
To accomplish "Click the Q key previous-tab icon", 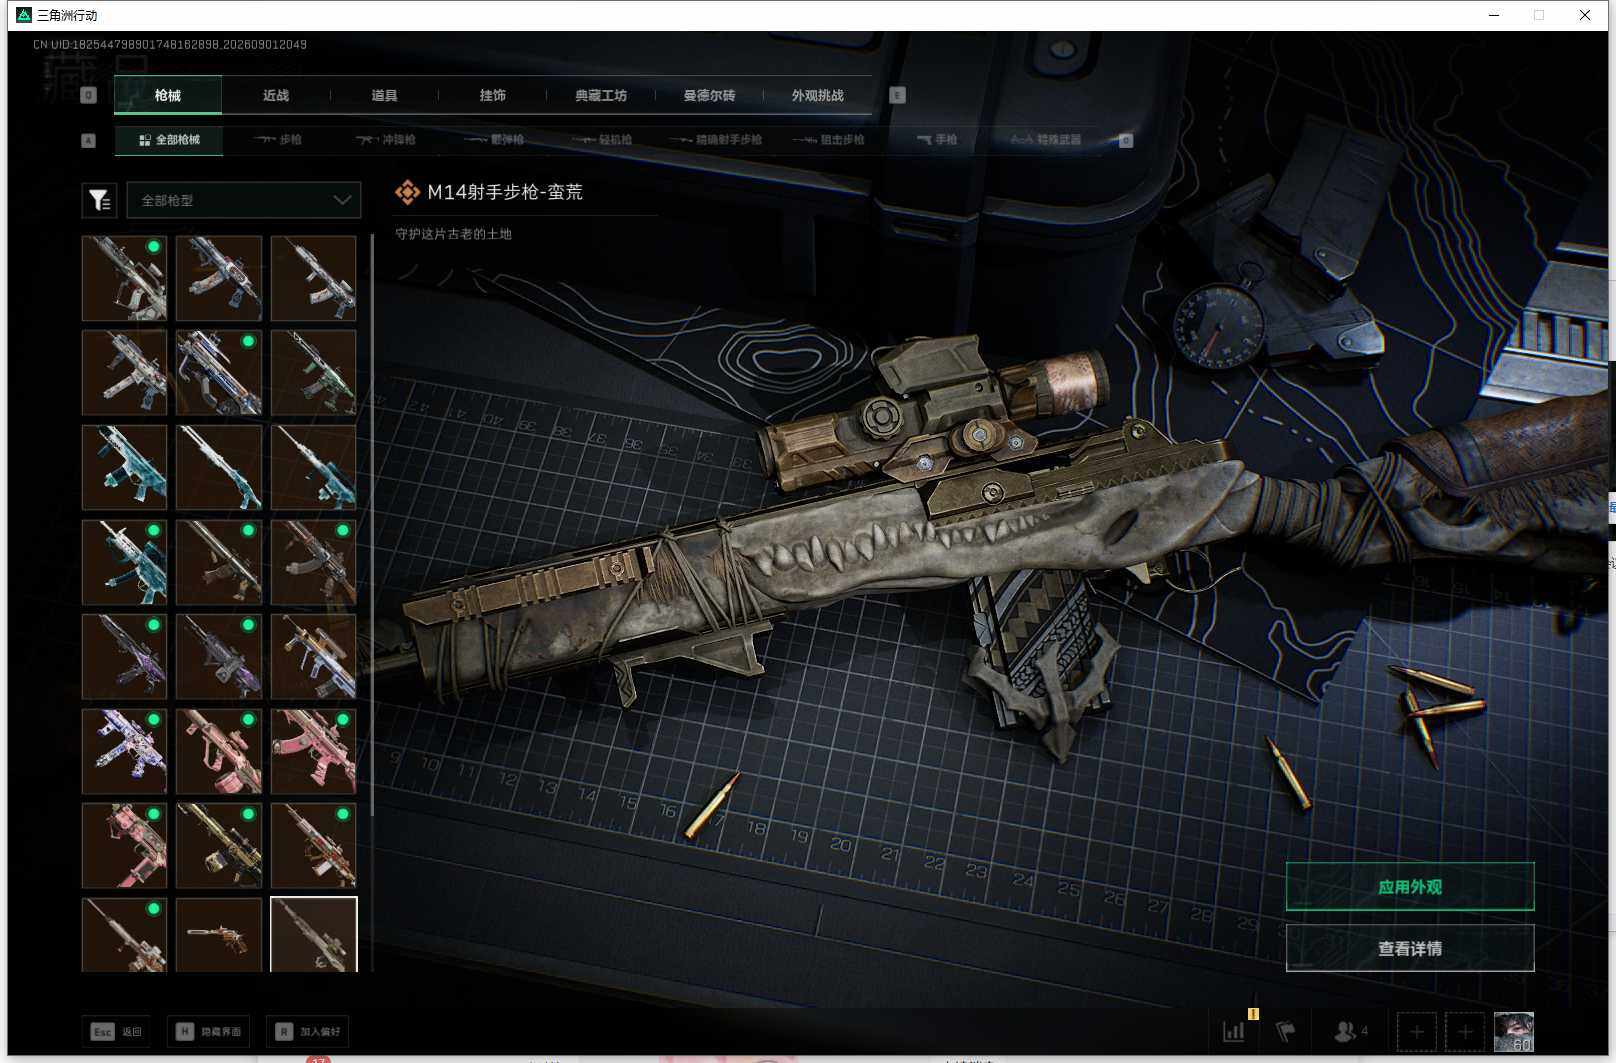I will tap(88, 95).
